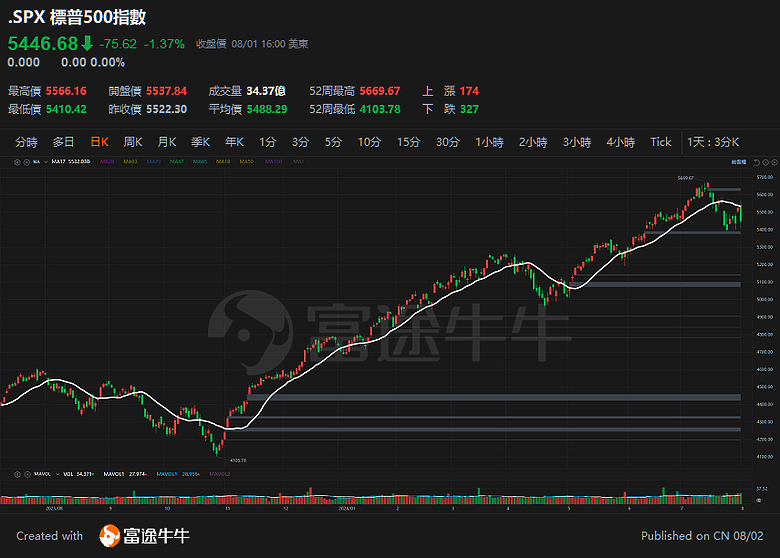The height and width of the screenshot is (558, 780).
Task: Toggle the yellow MA indicator after the magenta one
Action: point(130,162)
